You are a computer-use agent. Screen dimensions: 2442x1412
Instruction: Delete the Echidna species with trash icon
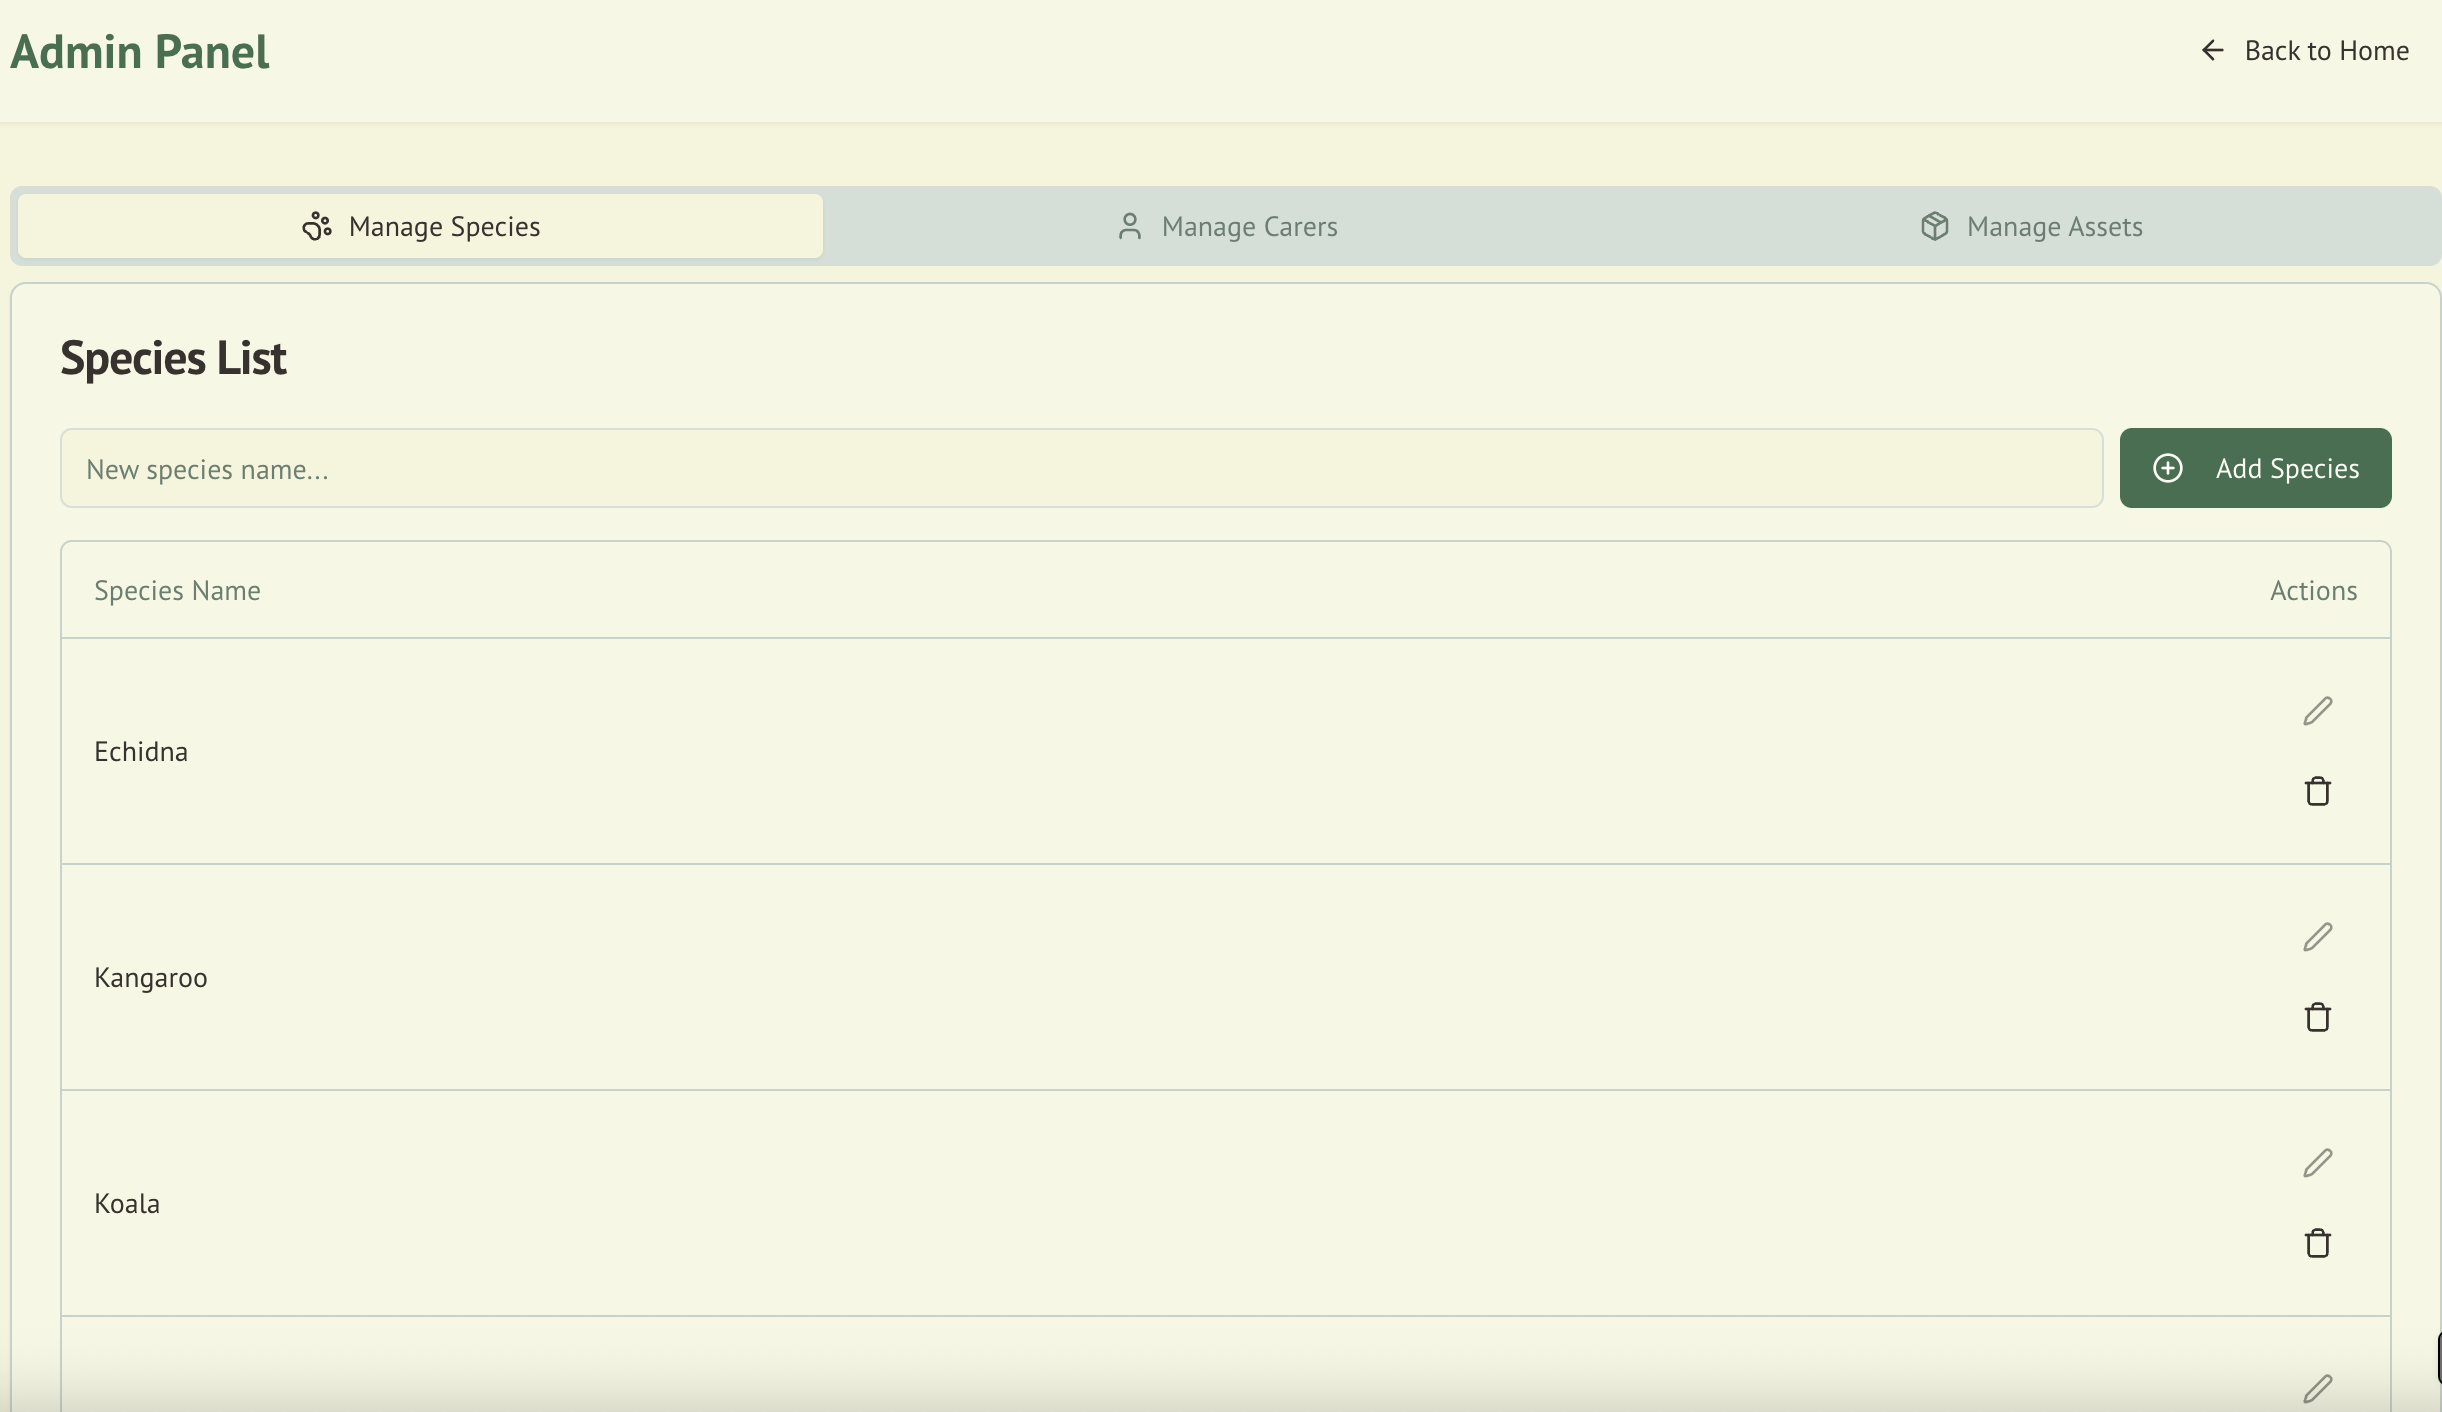[2317, 791]
